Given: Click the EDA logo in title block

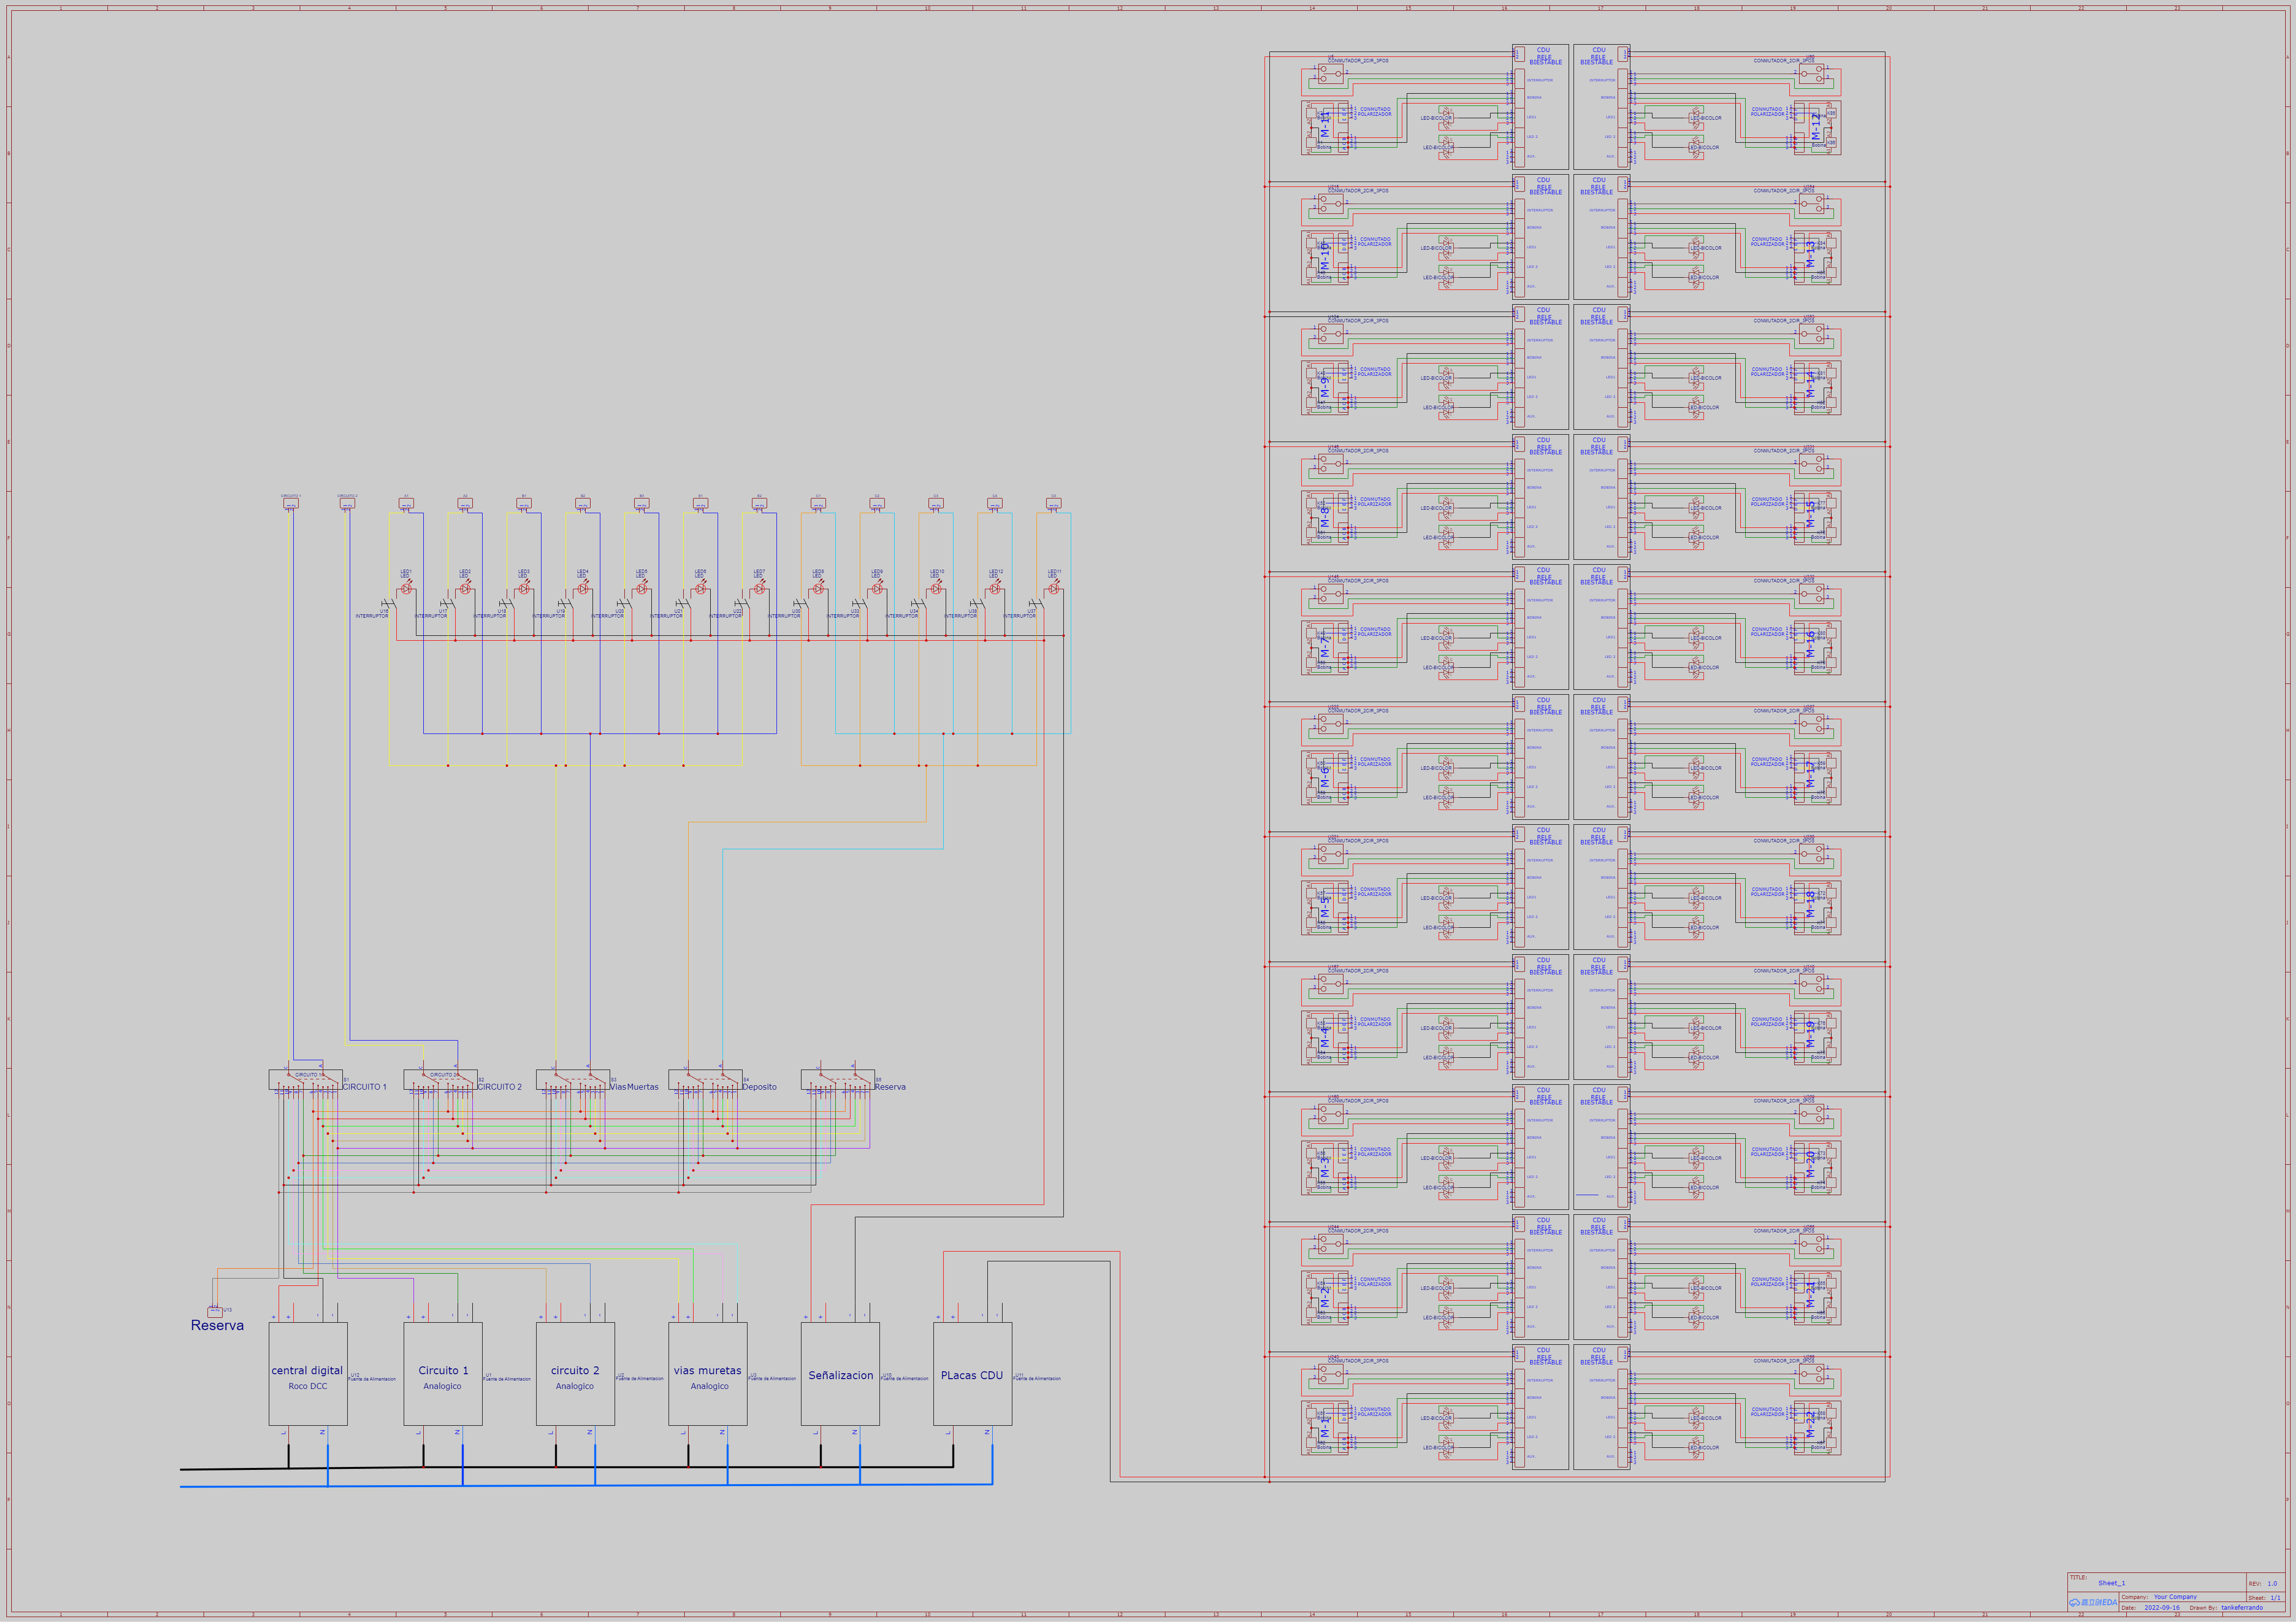Looking at the screenshot, I should (2092, 1603).
